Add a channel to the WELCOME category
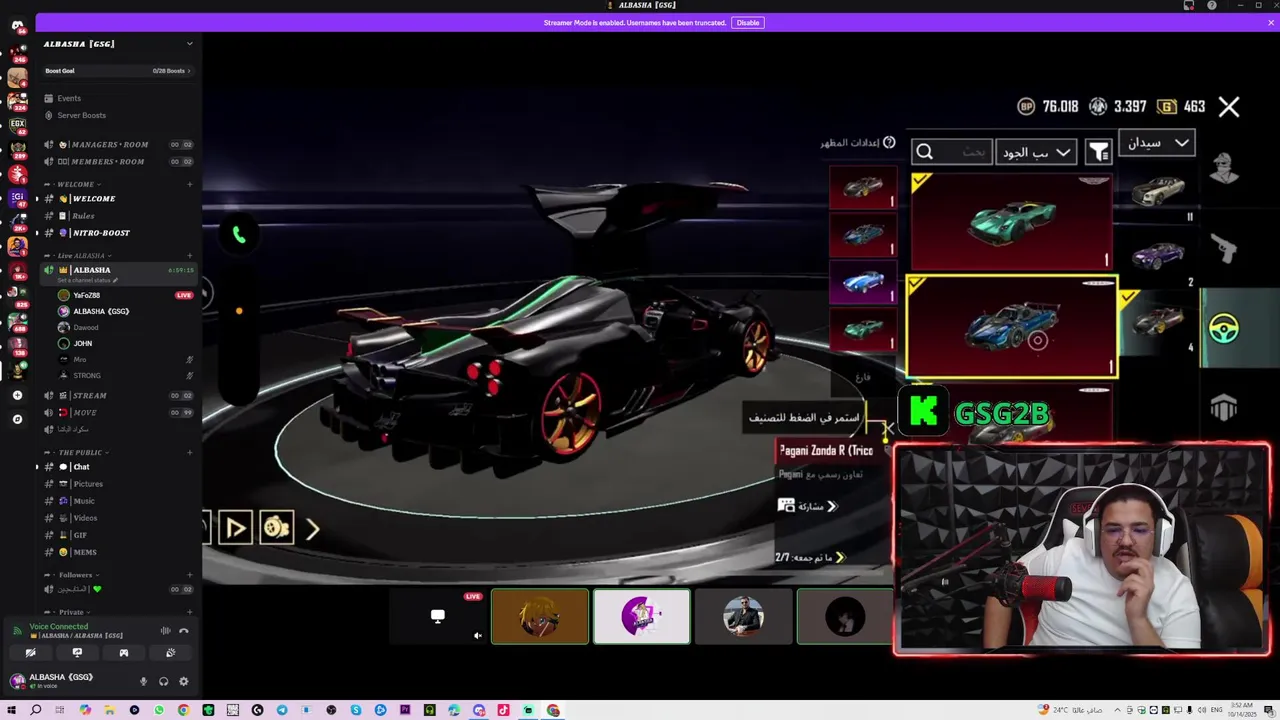 click(x=189, y=184)
